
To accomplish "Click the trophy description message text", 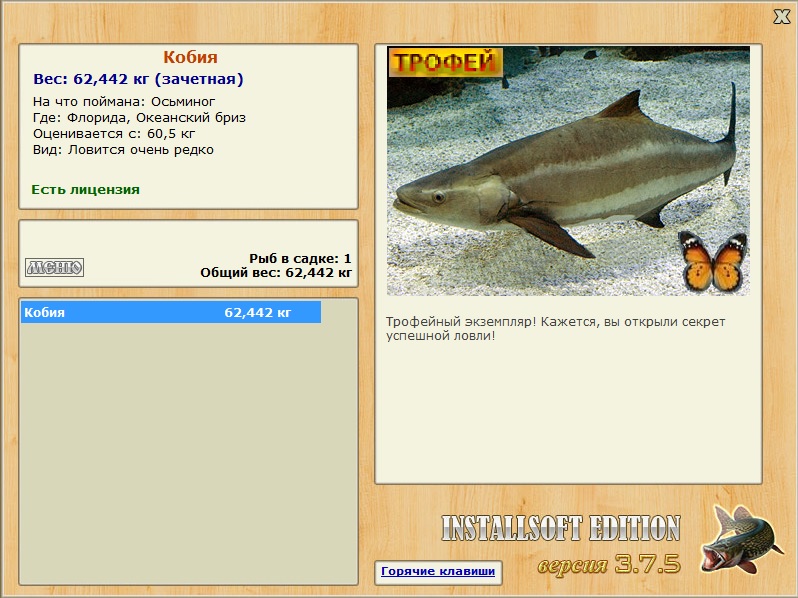I will (555, 329).
